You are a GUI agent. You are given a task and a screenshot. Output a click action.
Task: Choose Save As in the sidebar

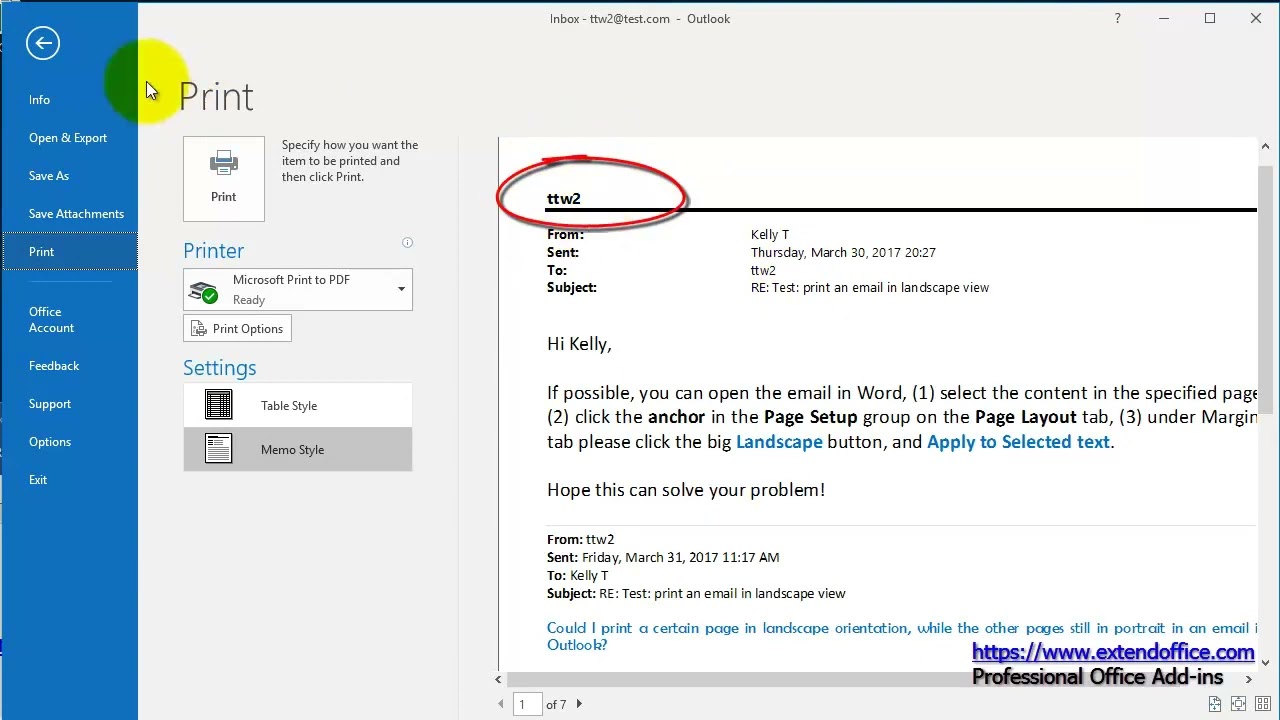[49, 176]
